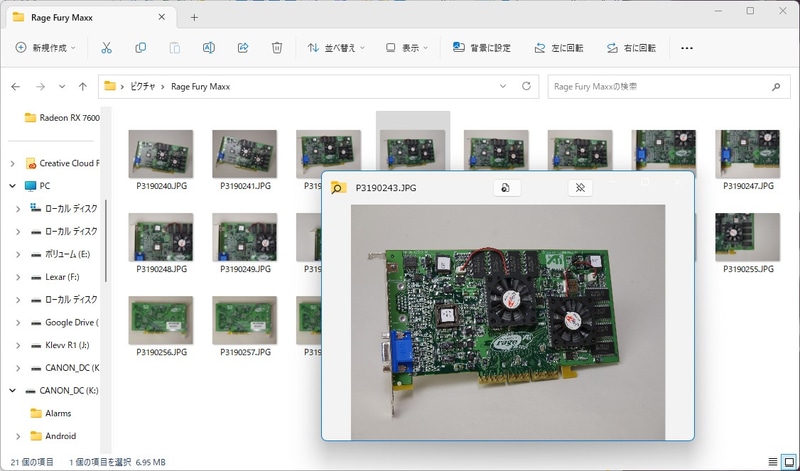Expand the Lexar (F:) drive node
800x471 pixels.
[18, 277]
